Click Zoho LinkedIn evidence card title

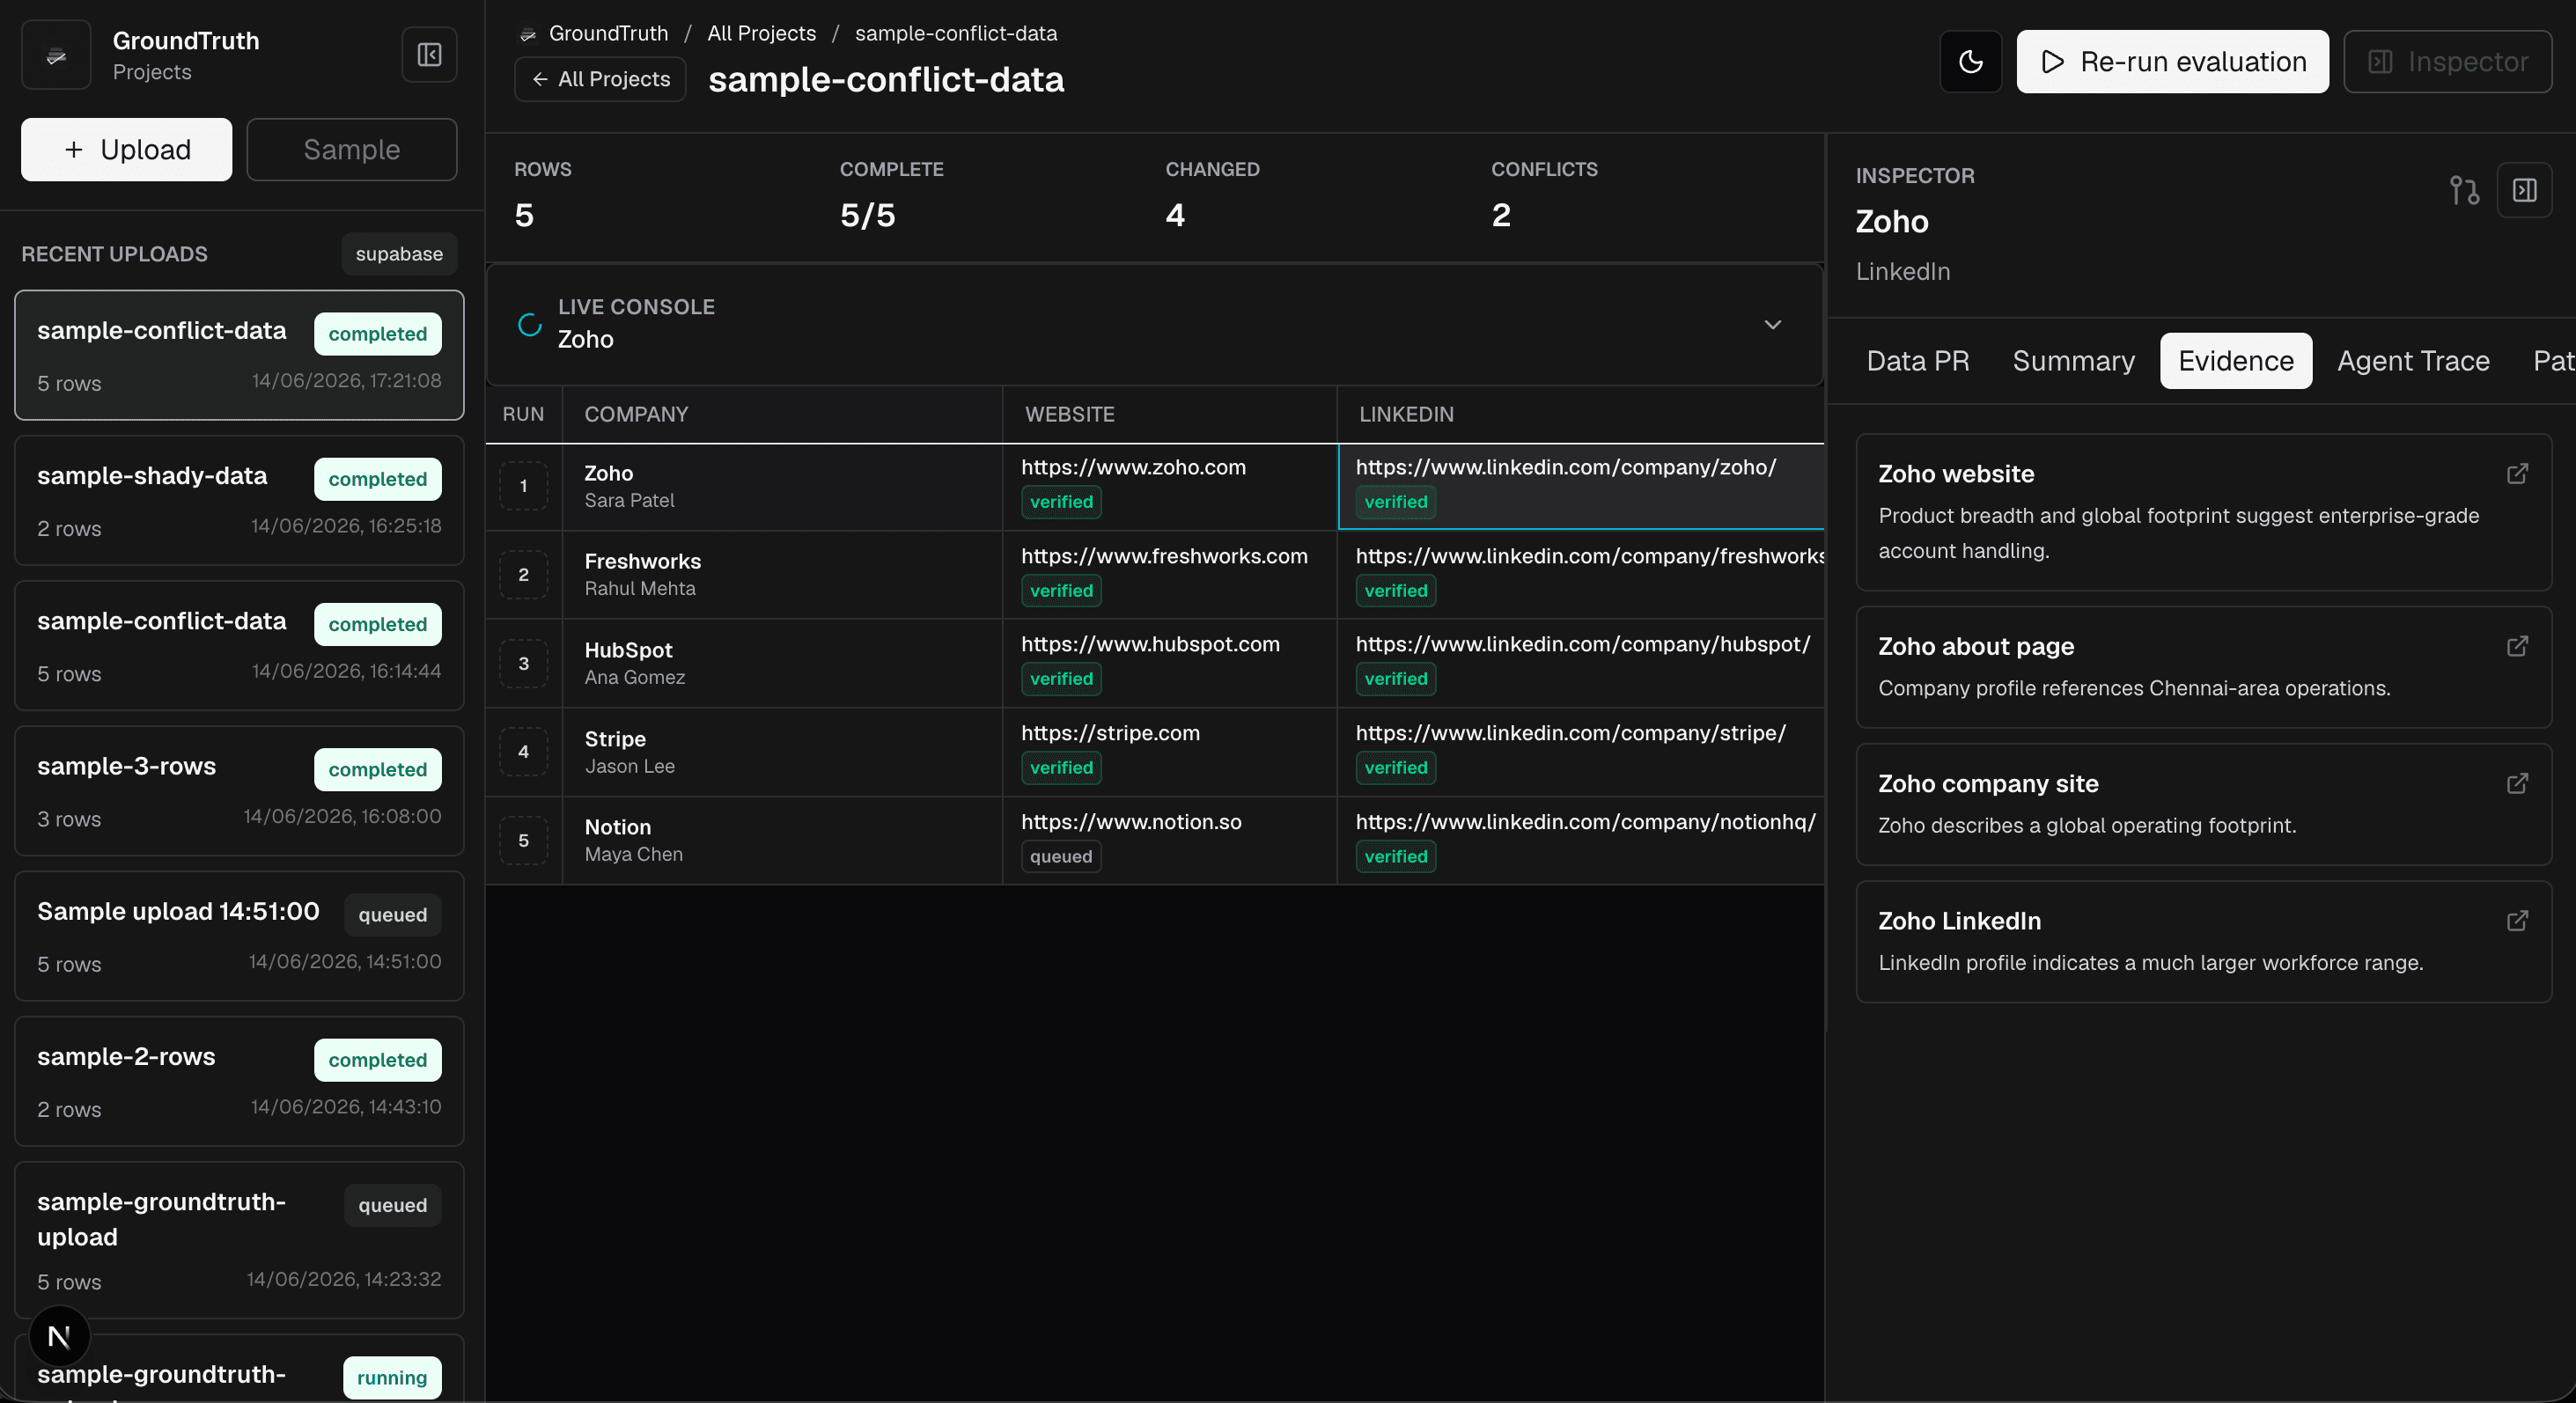(x=1959, y=921)
